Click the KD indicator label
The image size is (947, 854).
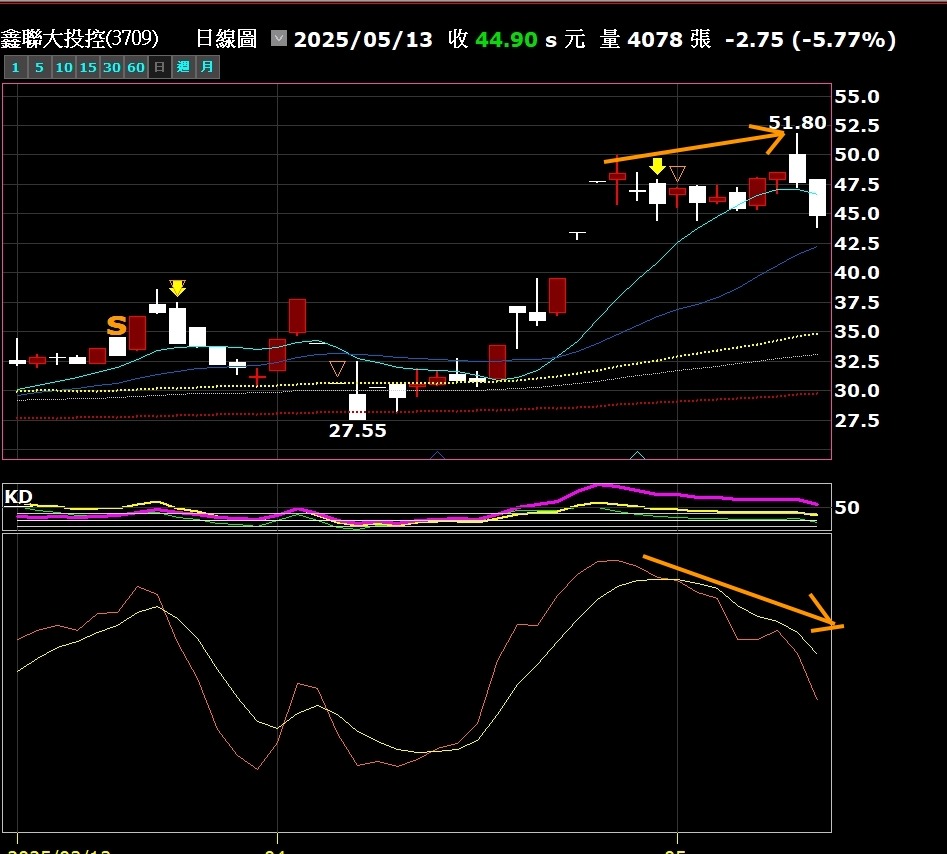[x=18, y=496]
